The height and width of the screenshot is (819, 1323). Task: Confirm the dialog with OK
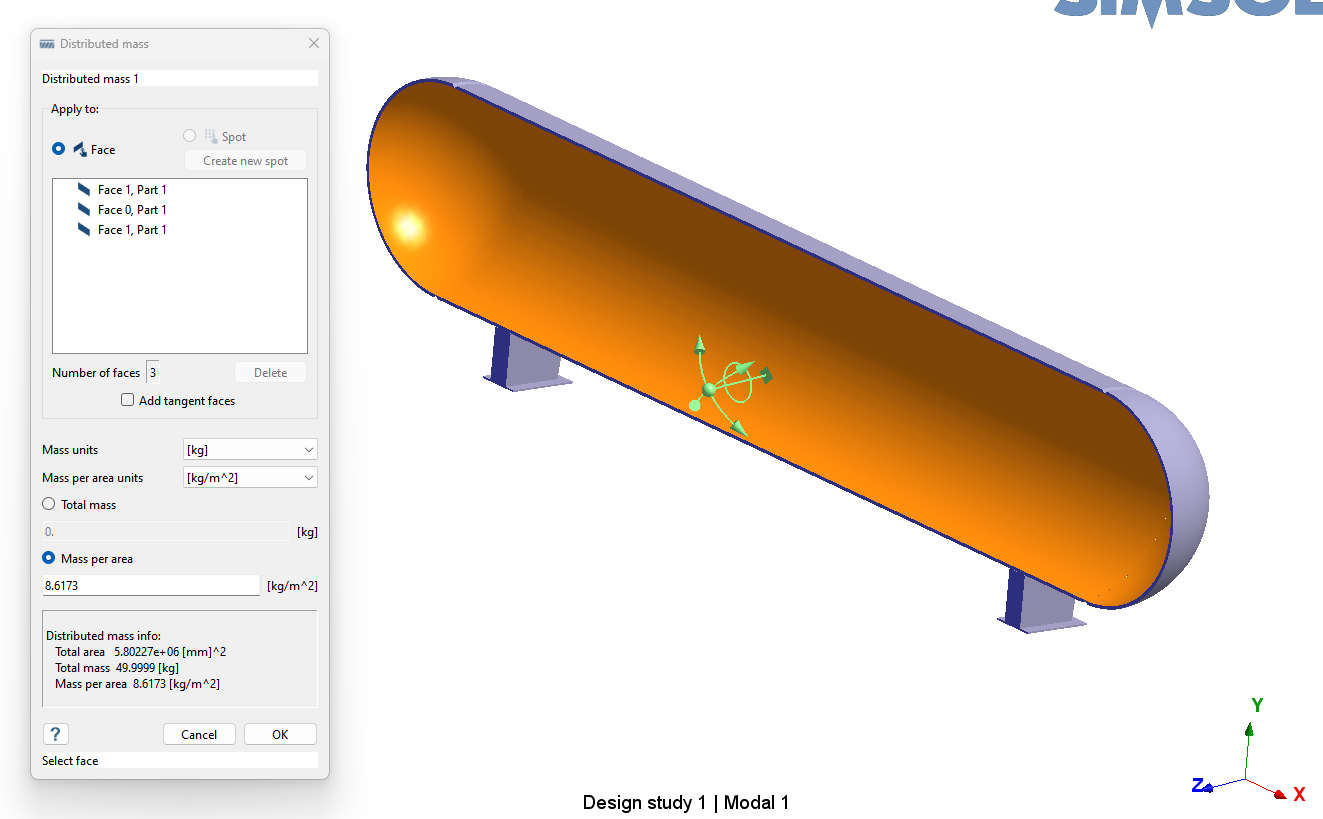tap(280, 734)
